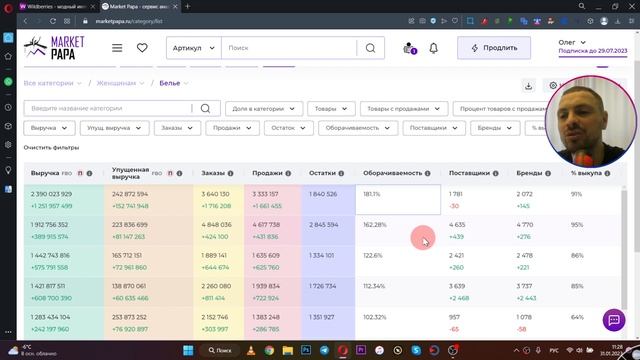Open the Доля в категории filter
Screen dimensions: 640x360
point(264,109)
